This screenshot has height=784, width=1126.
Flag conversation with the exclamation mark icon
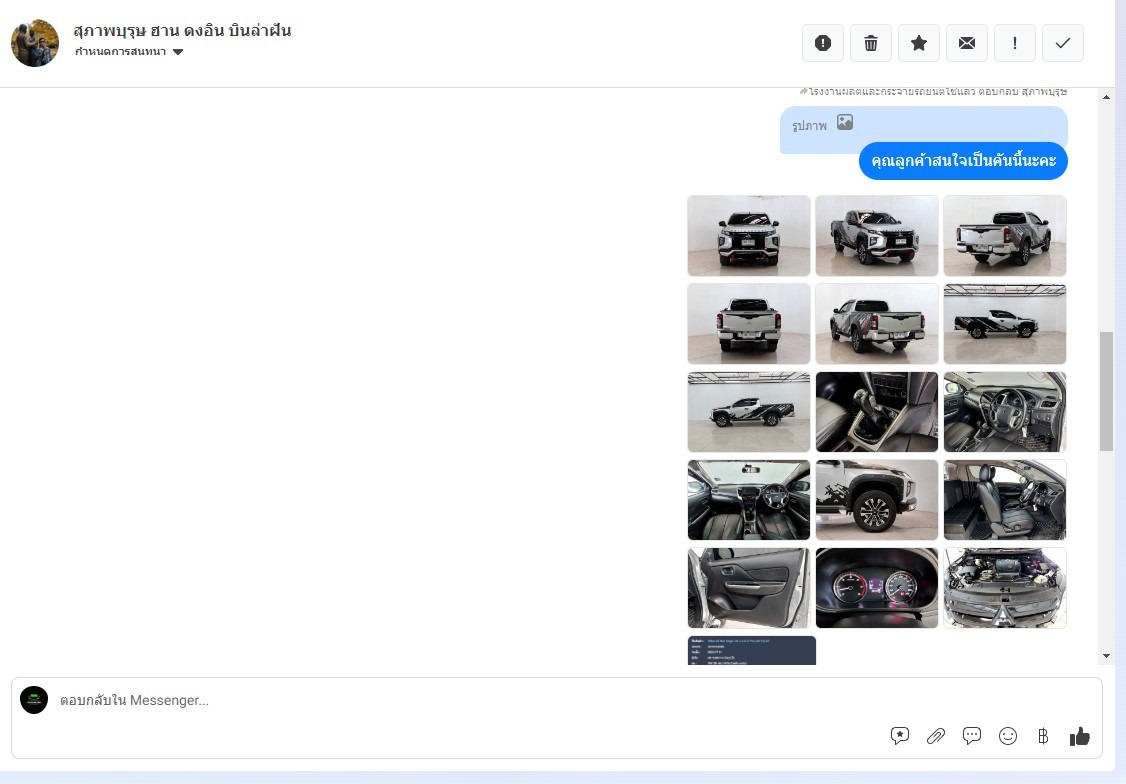point(1015,43)
